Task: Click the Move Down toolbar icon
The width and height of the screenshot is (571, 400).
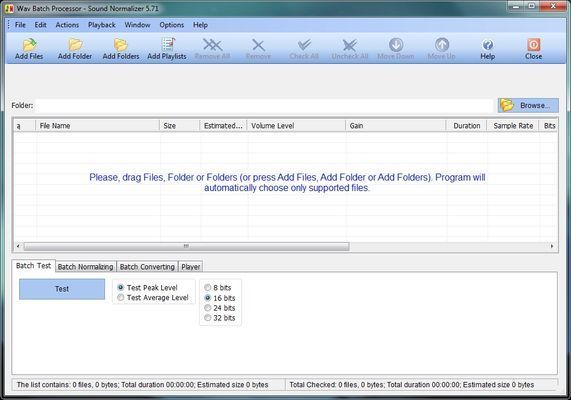Action: 396,49
